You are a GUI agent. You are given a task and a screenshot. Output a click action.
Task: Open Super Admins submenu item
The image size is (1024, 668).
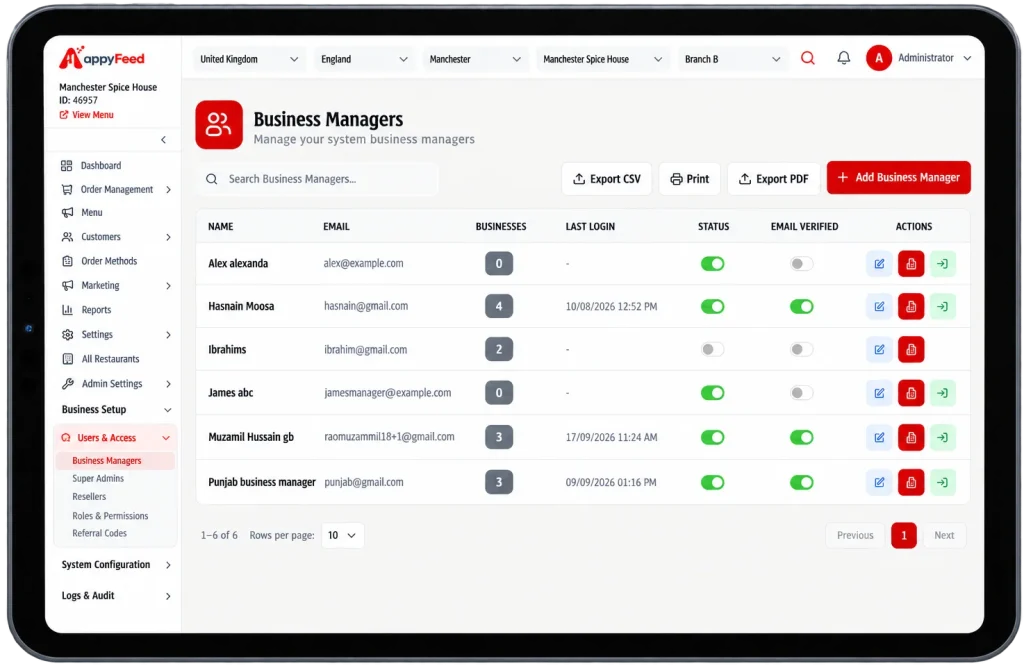98,479
